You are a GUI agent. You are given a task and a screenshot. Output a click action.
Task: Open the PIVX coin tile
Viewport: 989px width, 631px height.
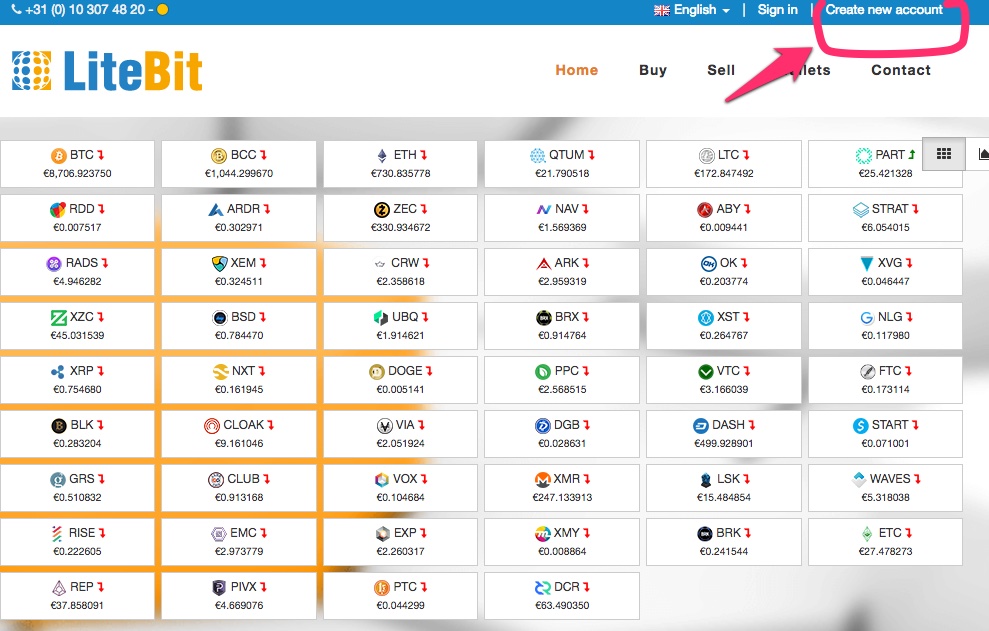pyautogui.click(x=238, y=596)
